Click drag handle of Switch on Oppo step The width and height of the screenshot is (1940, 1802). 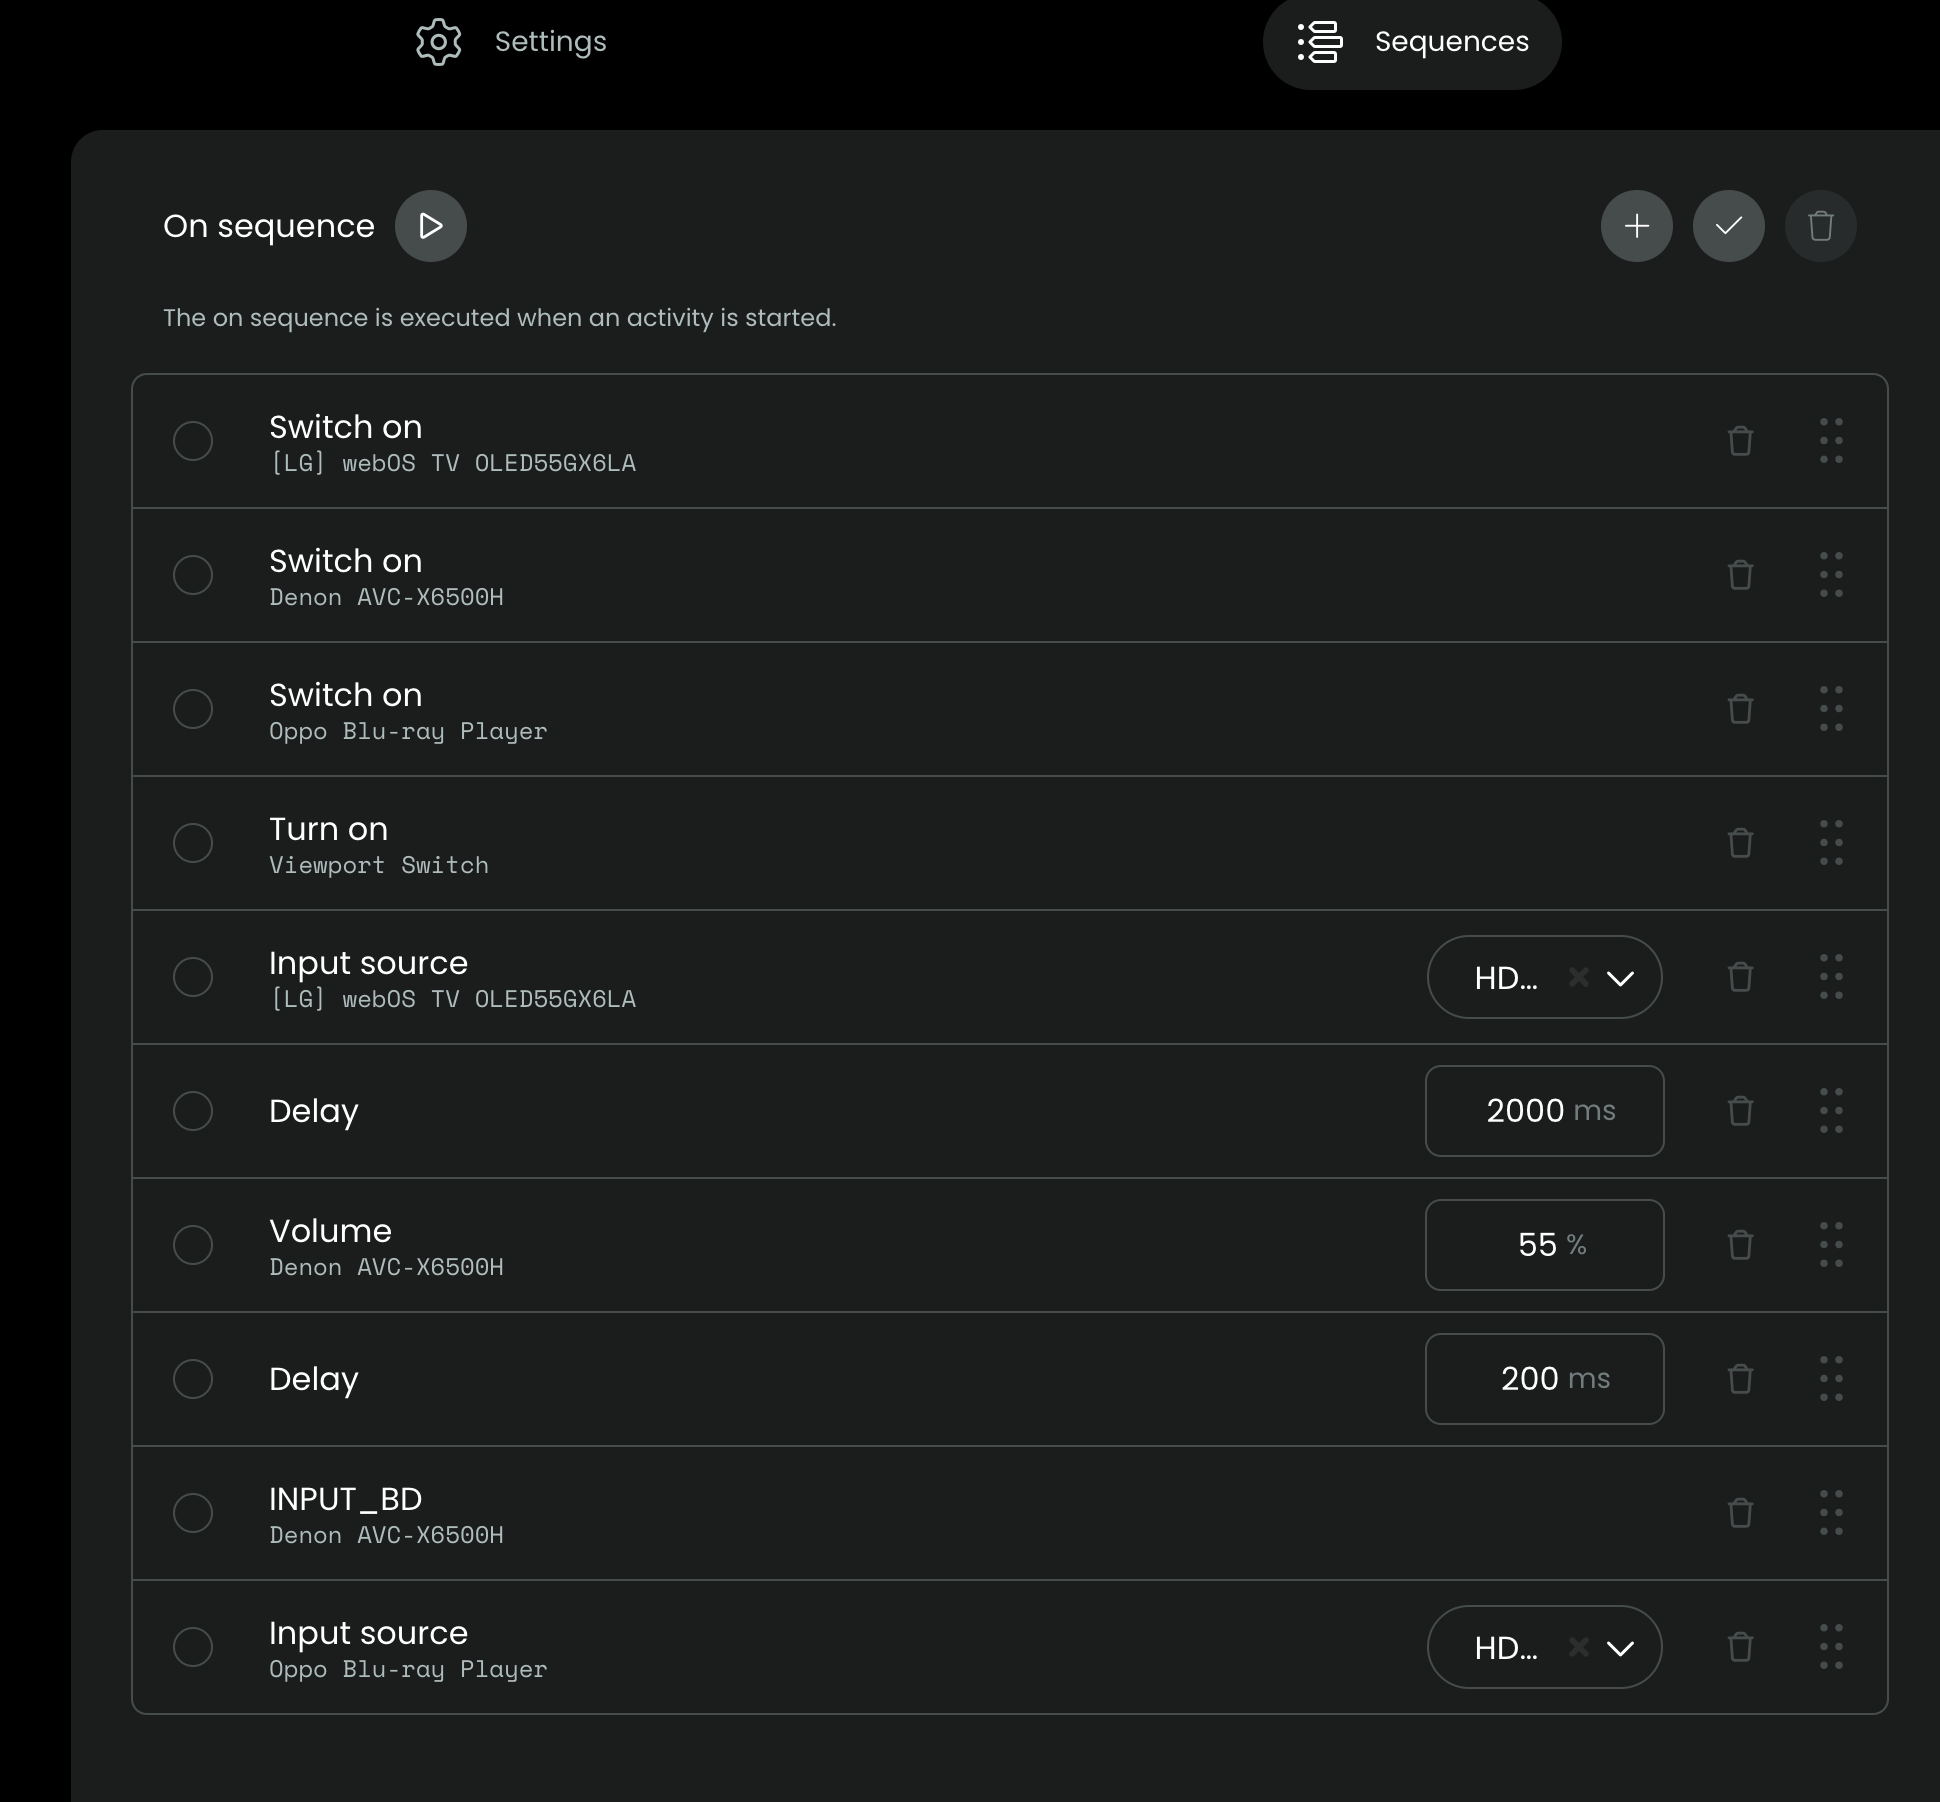pyautogui.click(x=1831, y=709)
